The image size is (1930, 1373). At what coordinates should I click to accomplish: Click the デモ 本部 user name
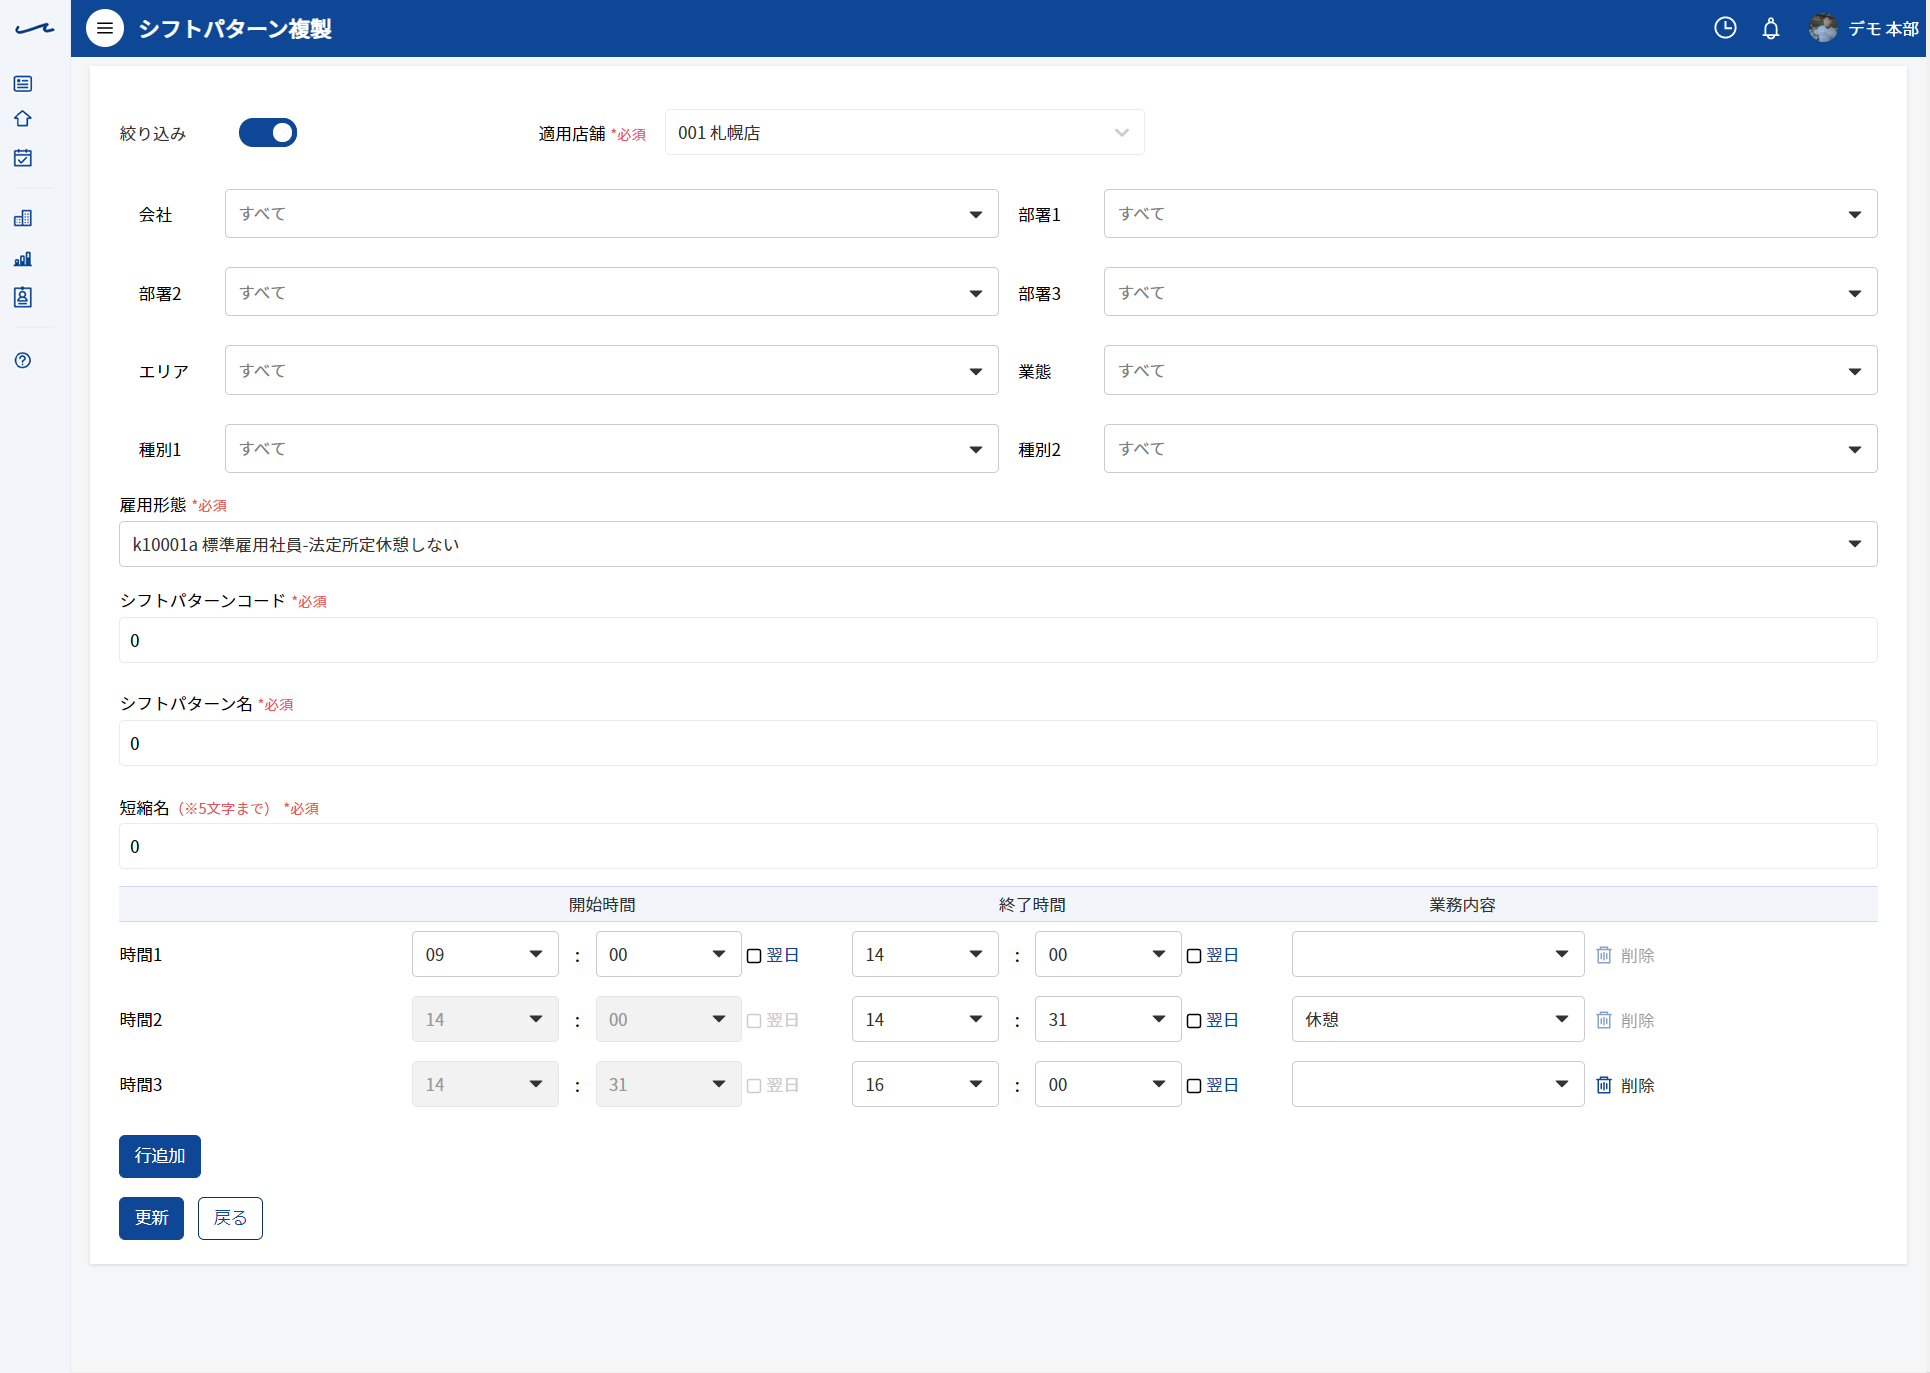[1883, 29]
